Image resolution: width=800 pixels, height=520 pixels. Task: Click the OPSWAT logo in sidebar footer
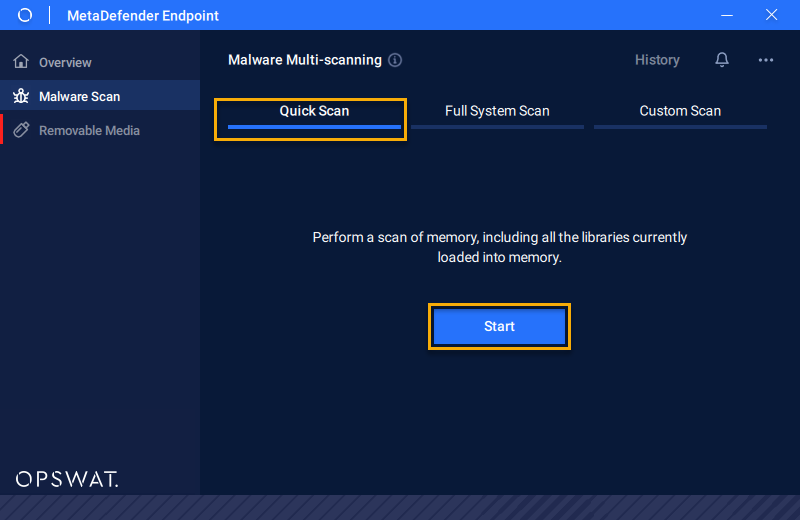[x=67, y=479]
